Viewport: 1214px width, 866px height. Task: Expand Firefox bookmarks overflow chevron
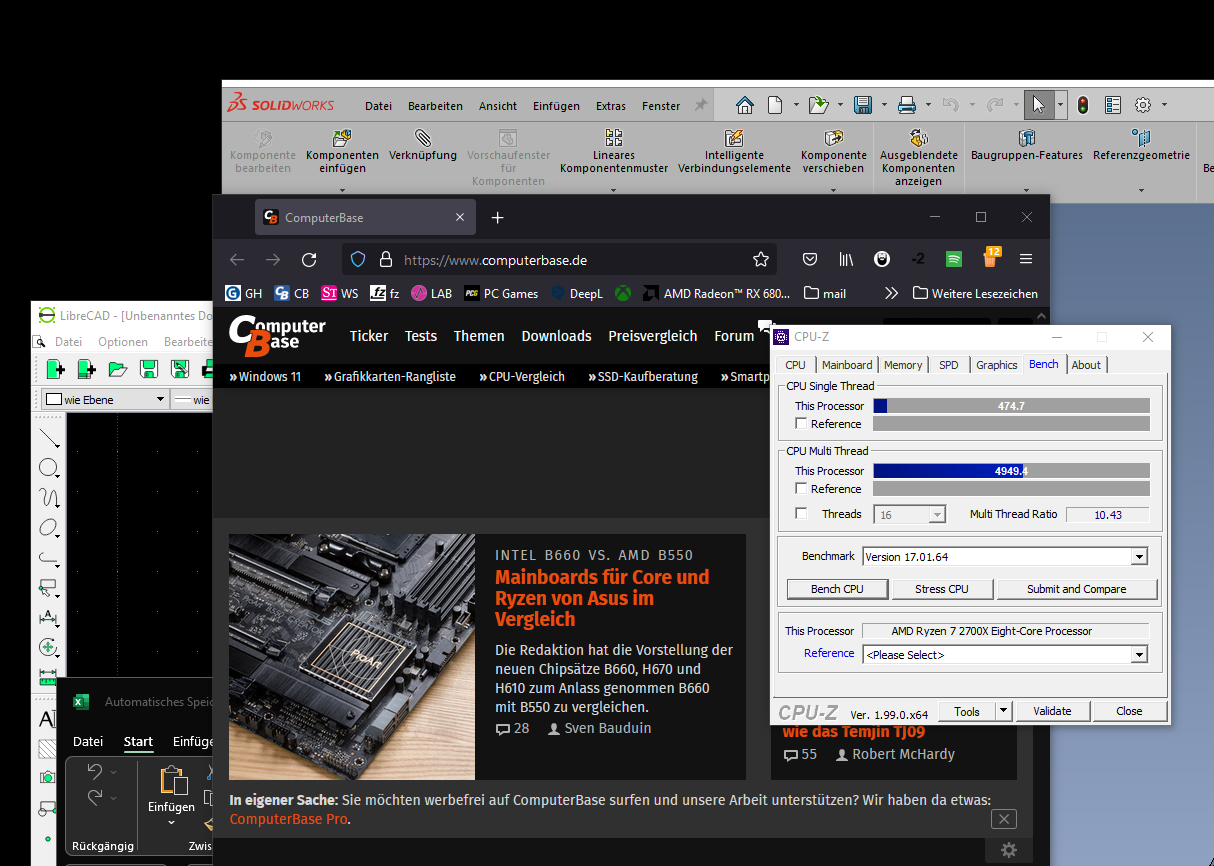(891, 294)
